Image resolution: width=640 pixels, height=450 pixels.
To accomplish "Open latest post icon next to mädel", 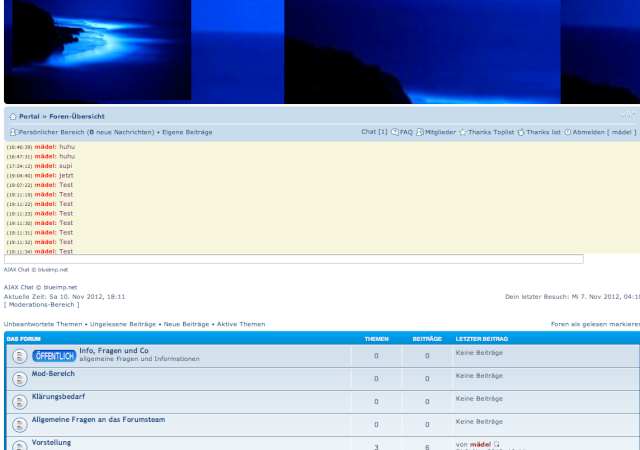I will tap(497, 444).
